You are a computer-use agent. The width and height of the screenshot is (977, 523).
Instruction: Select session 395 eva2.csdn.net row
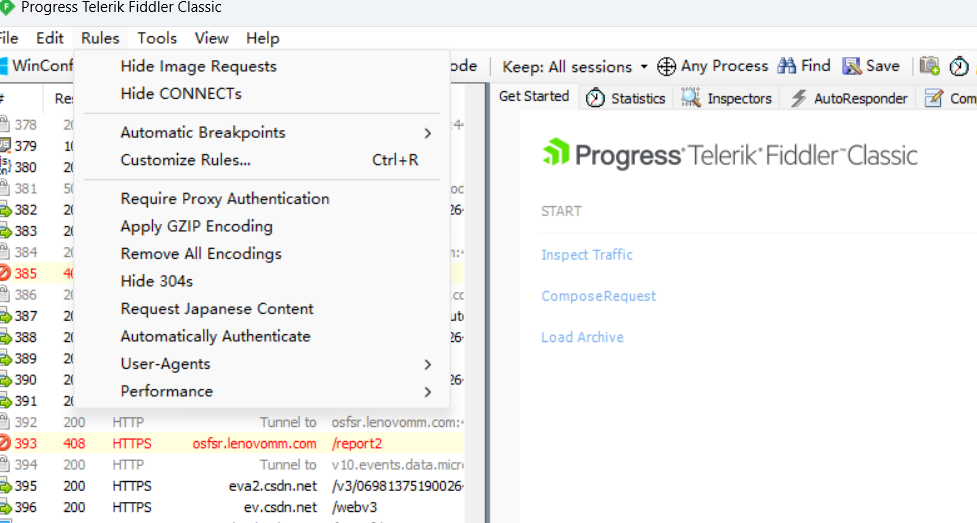point(232,486)
